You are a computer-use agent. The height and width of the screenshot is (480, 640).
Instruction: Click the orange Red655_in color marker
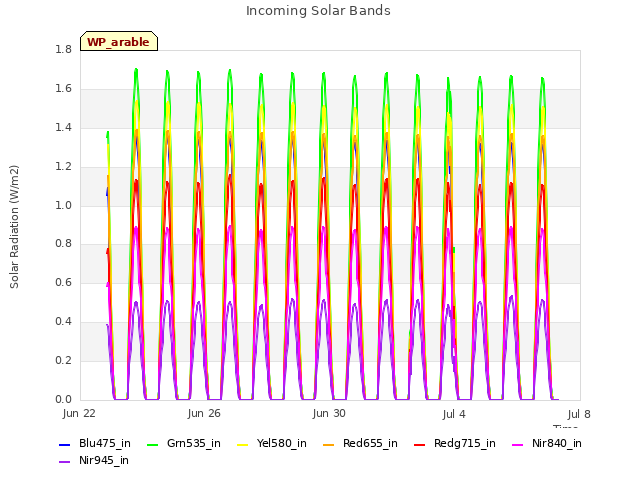point(329,444)
